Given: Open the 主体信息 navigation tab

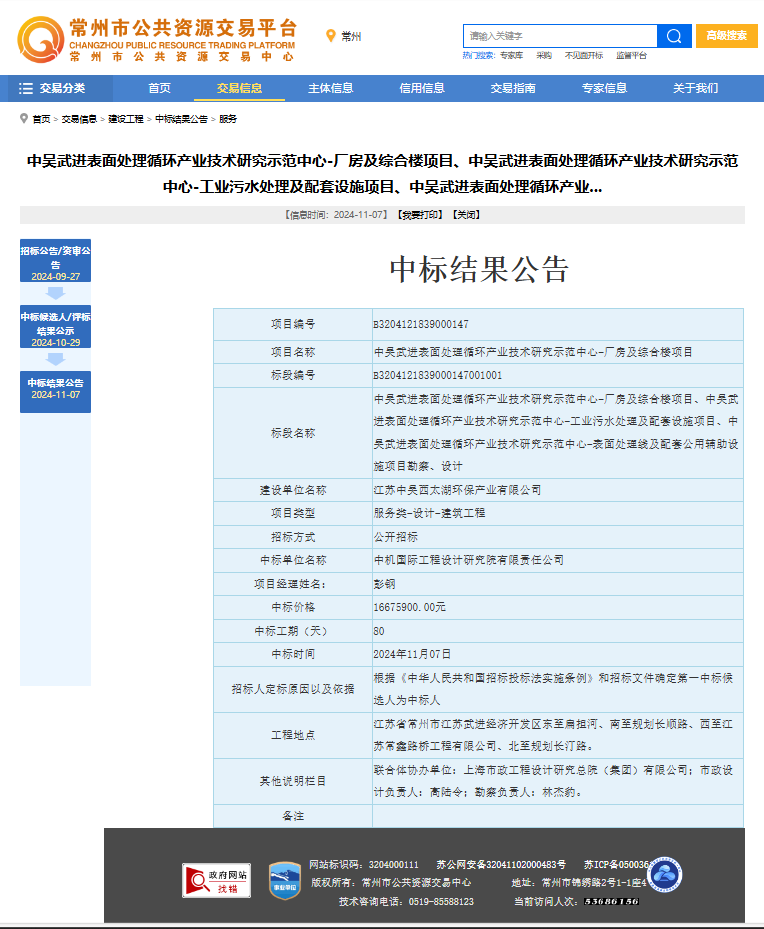Looking at the screenshot, I should click(331, 88).
